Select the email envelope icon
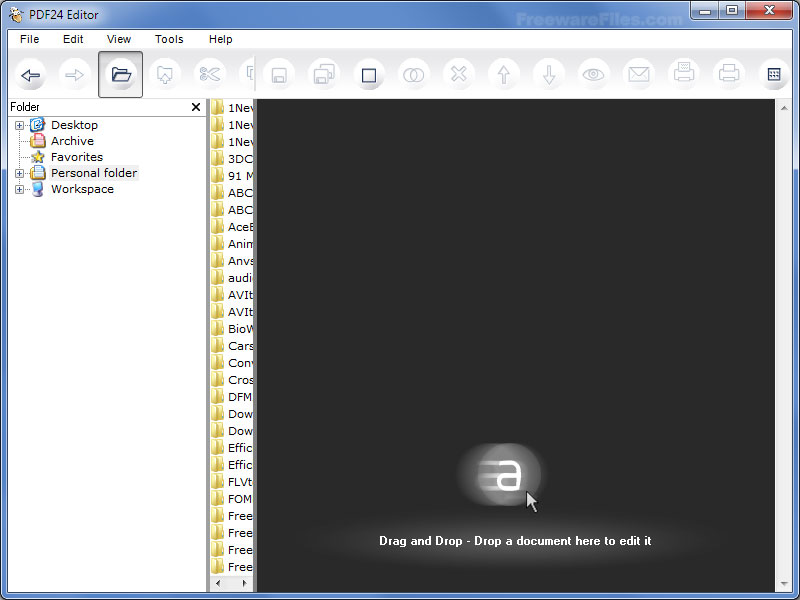This screenshot has width=800, height=600. 639,73
